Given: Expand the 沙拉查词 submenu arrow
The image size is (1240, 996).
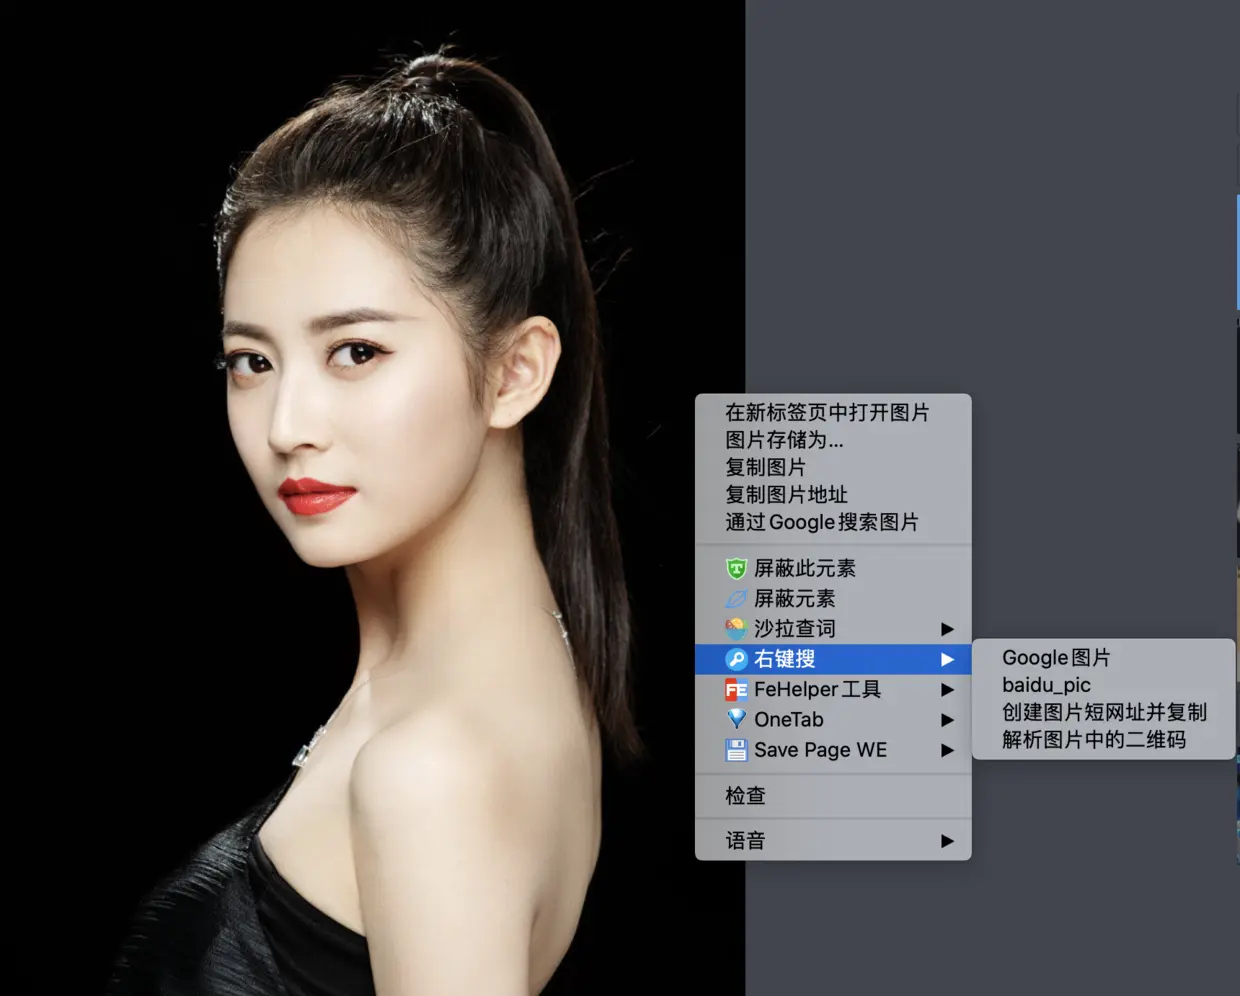Looking at the screenshot, I should [x=947, y=629].
